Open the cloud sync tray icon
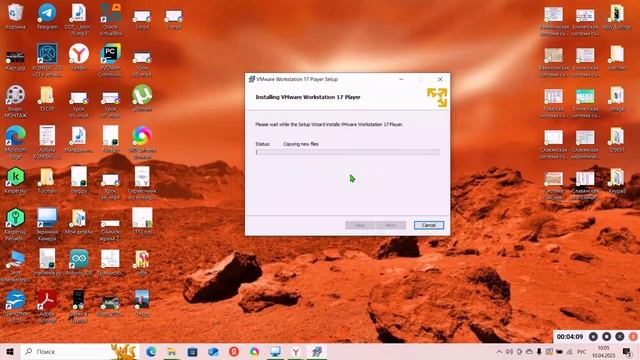 tap(529, 351)
